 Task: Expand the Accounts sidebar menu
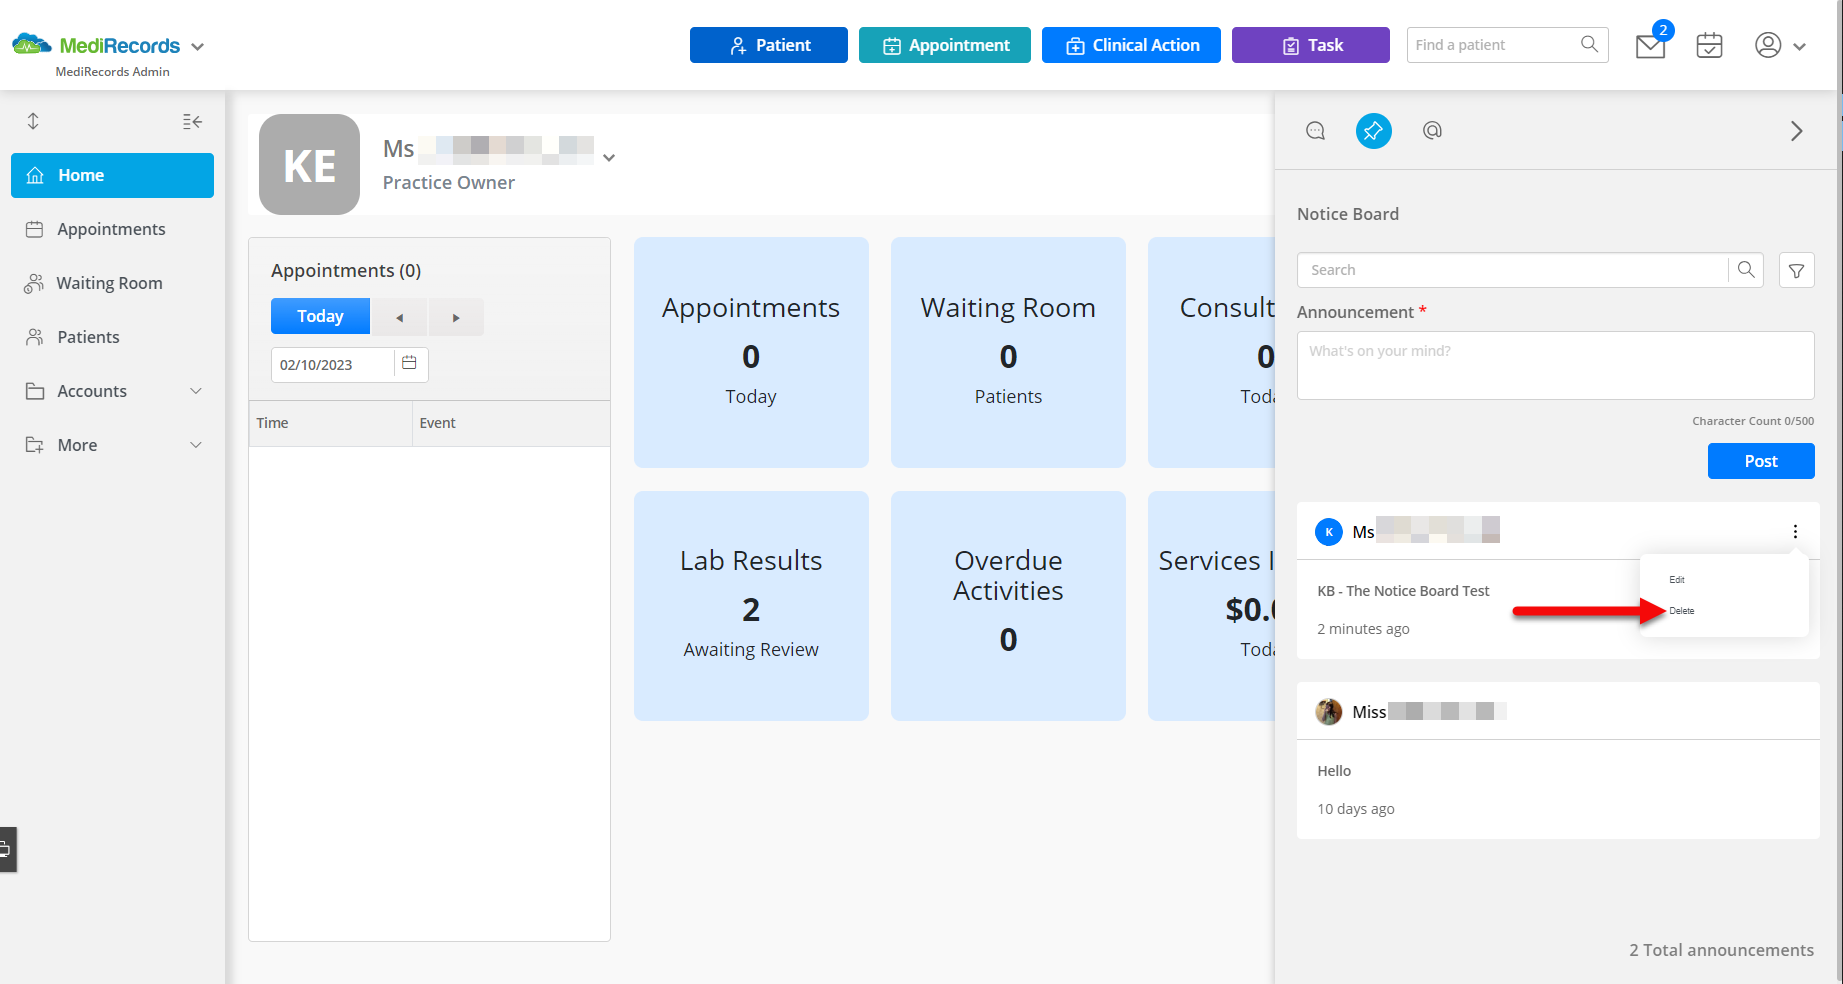click(x=112, y=391)
